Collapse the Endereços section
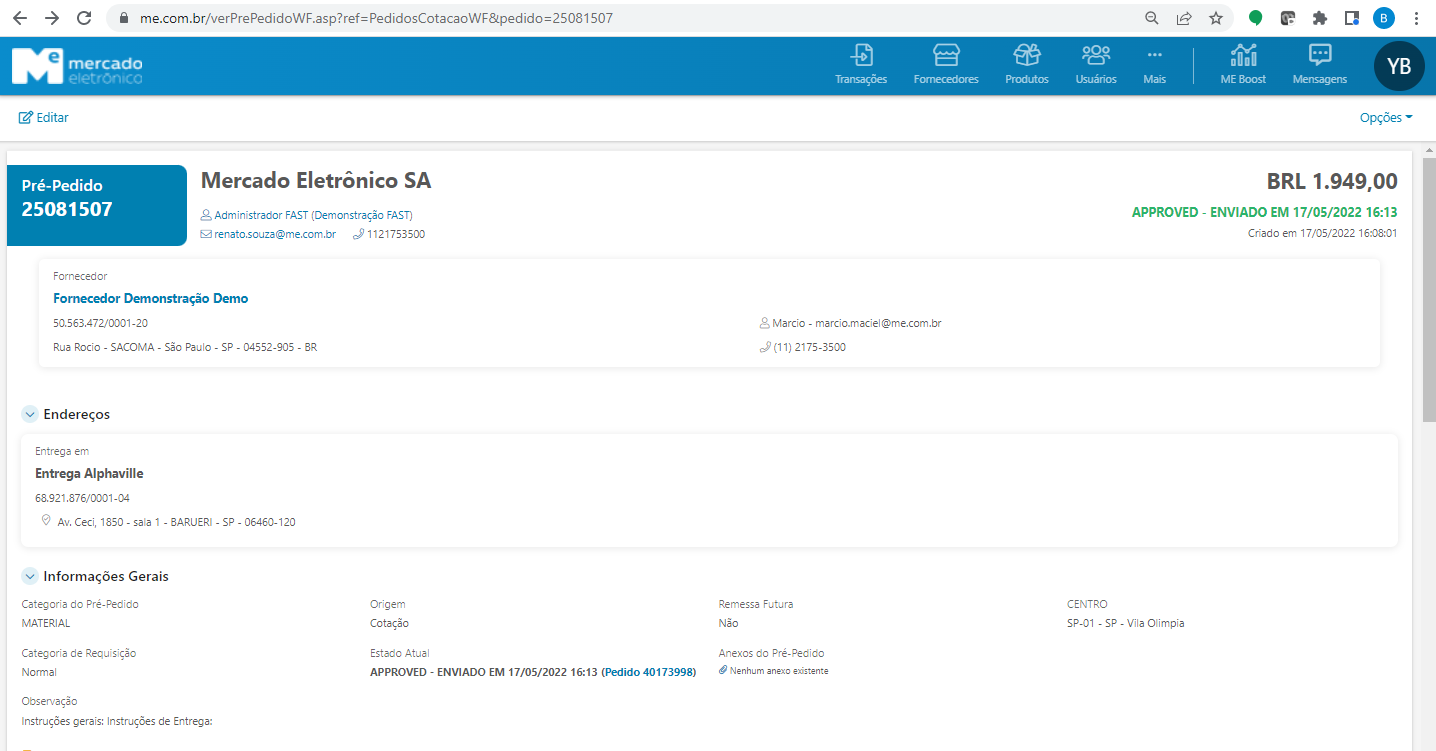Image resolution: width=1436 pixels, height=751 pixels. [30, 414]
